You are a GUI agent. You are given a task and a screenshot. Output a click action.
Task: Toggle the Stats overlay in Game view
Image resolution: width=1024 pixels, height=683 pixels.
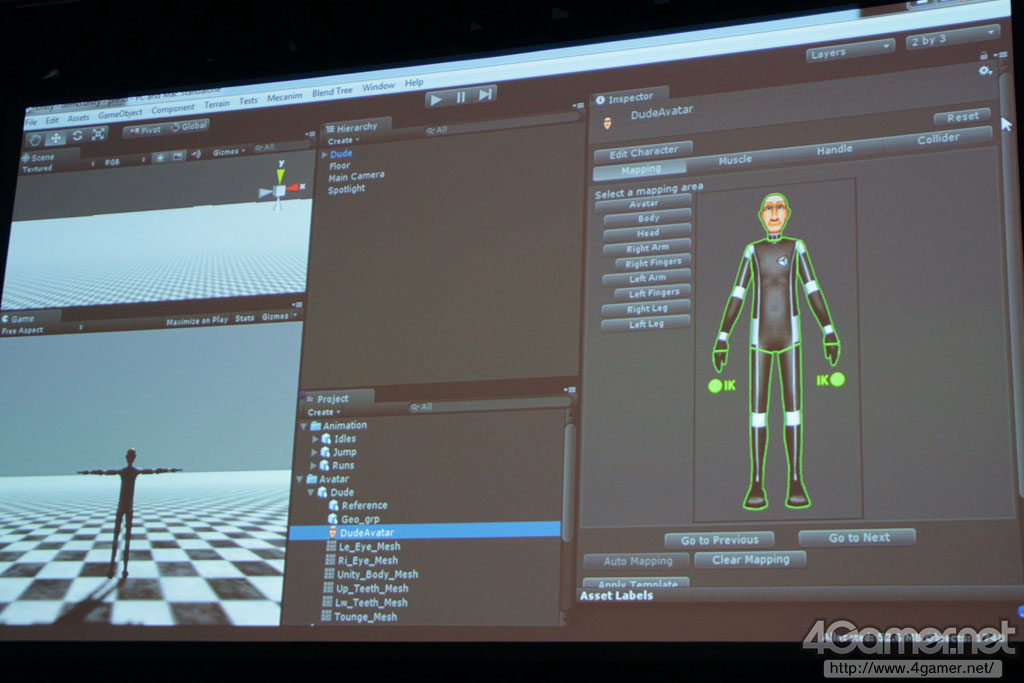coord(245,318)
